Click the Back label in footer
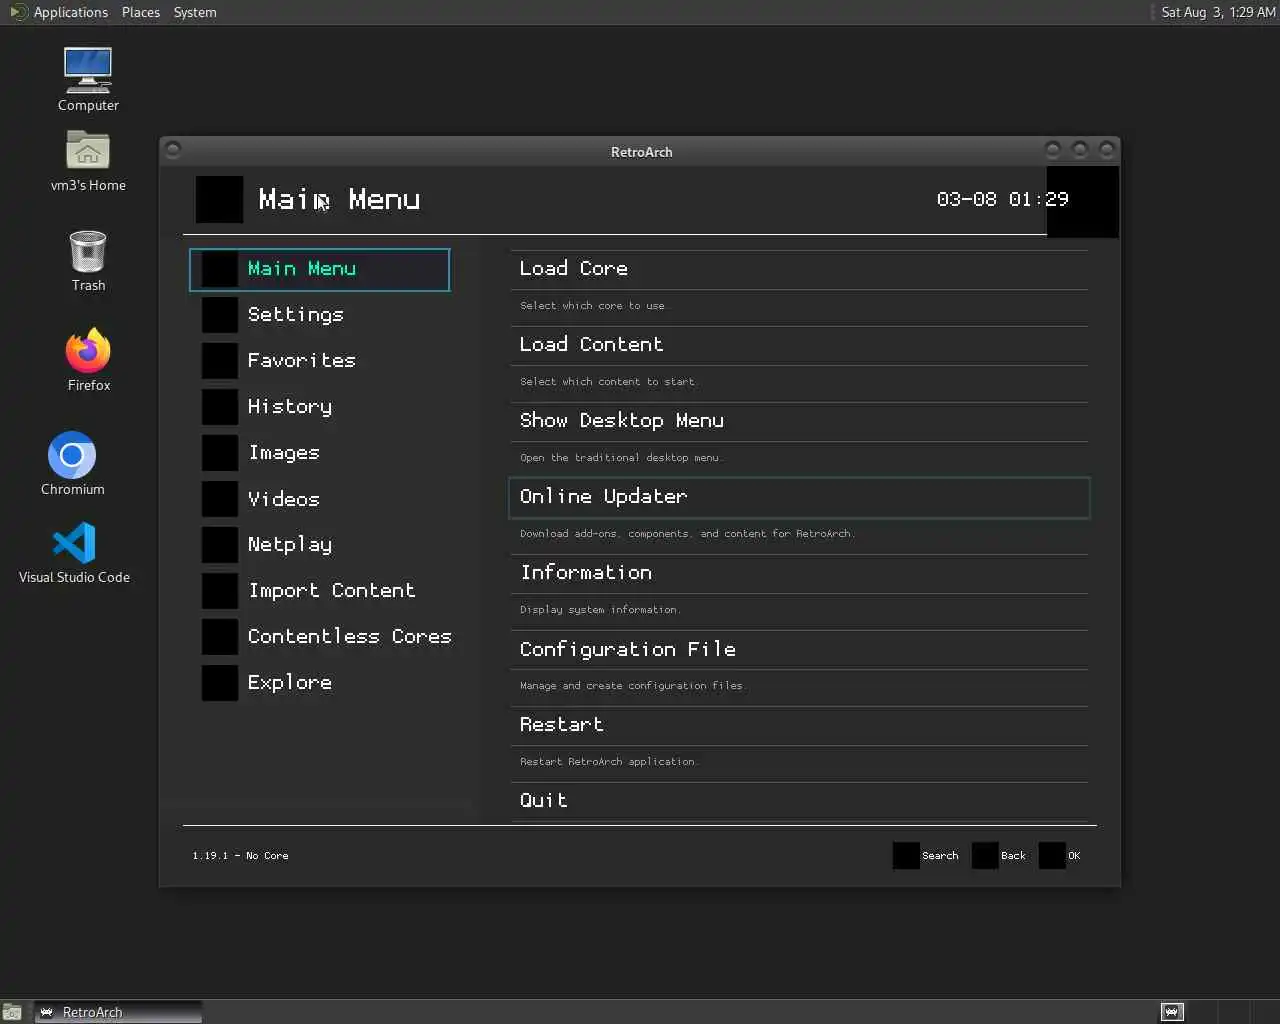Image resolution: width=1280 pixels, height=1024 pixels. [x=1013, y=856]
